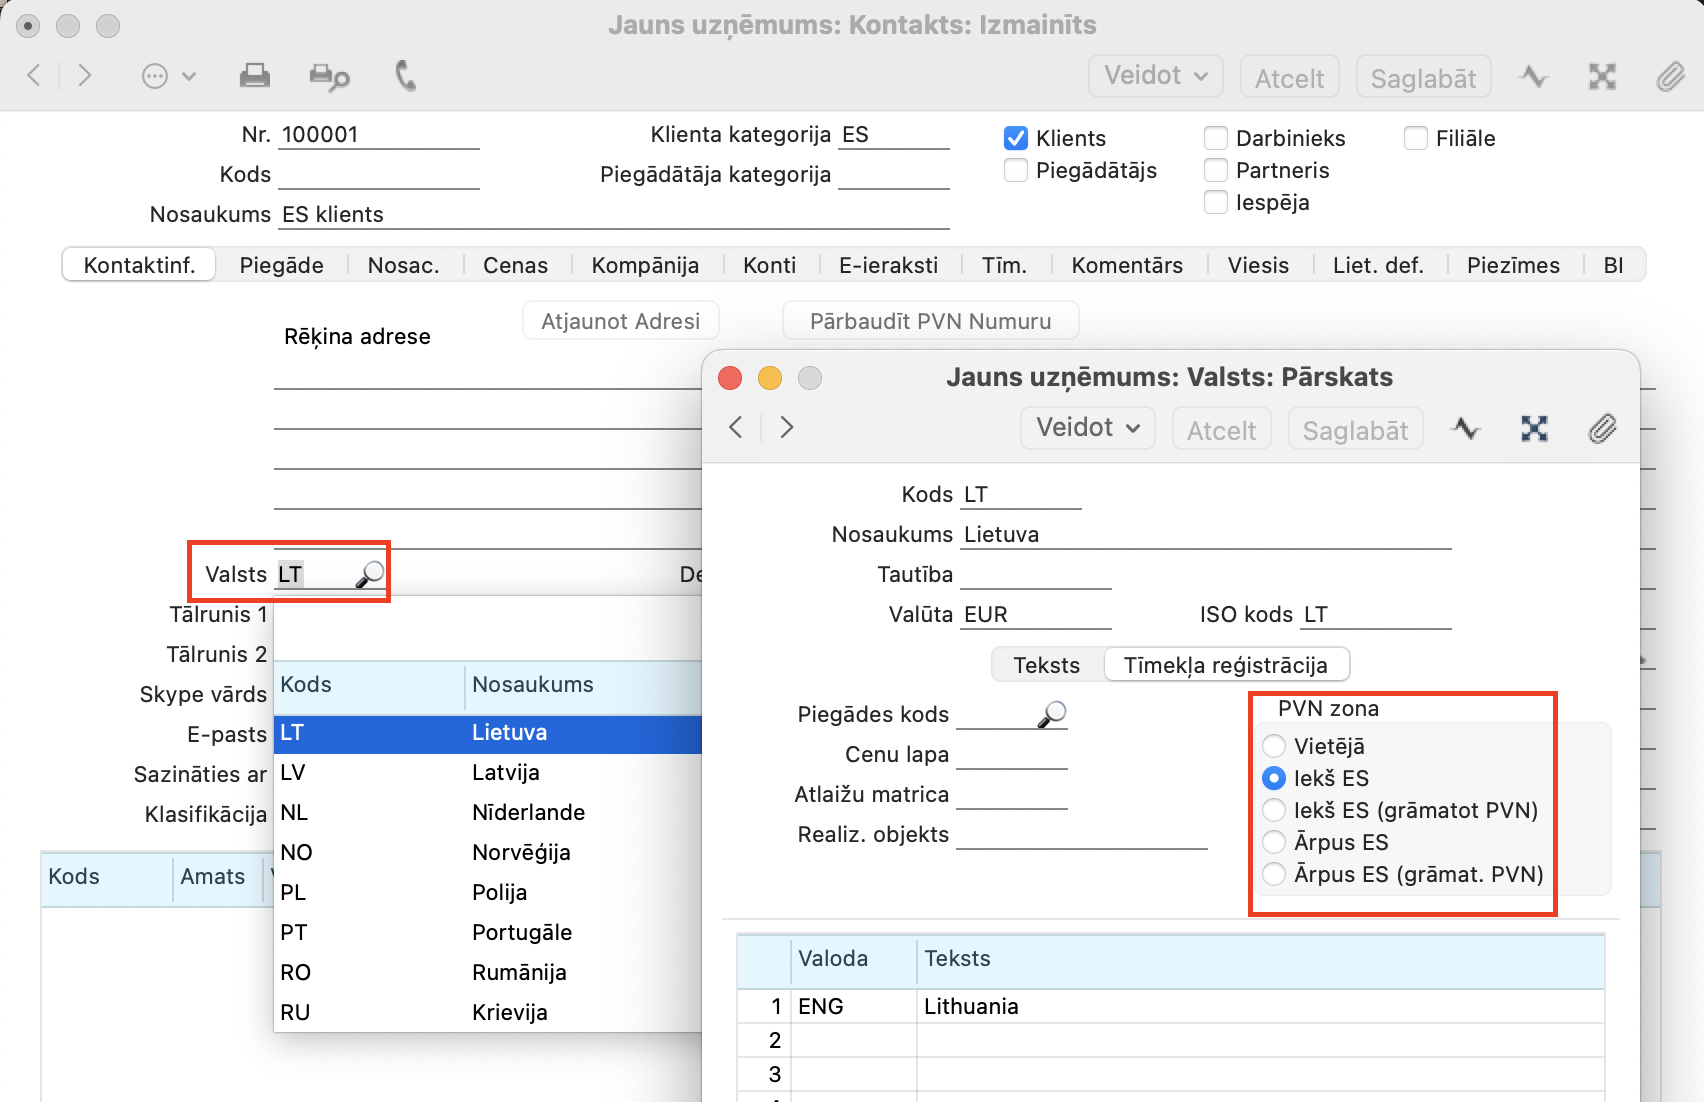Image resolution: width=1704 pixels, height=1102 pixels.
Task: Click expand-arrows icon in Kontakts toolbar
Action: [1602, 77]
